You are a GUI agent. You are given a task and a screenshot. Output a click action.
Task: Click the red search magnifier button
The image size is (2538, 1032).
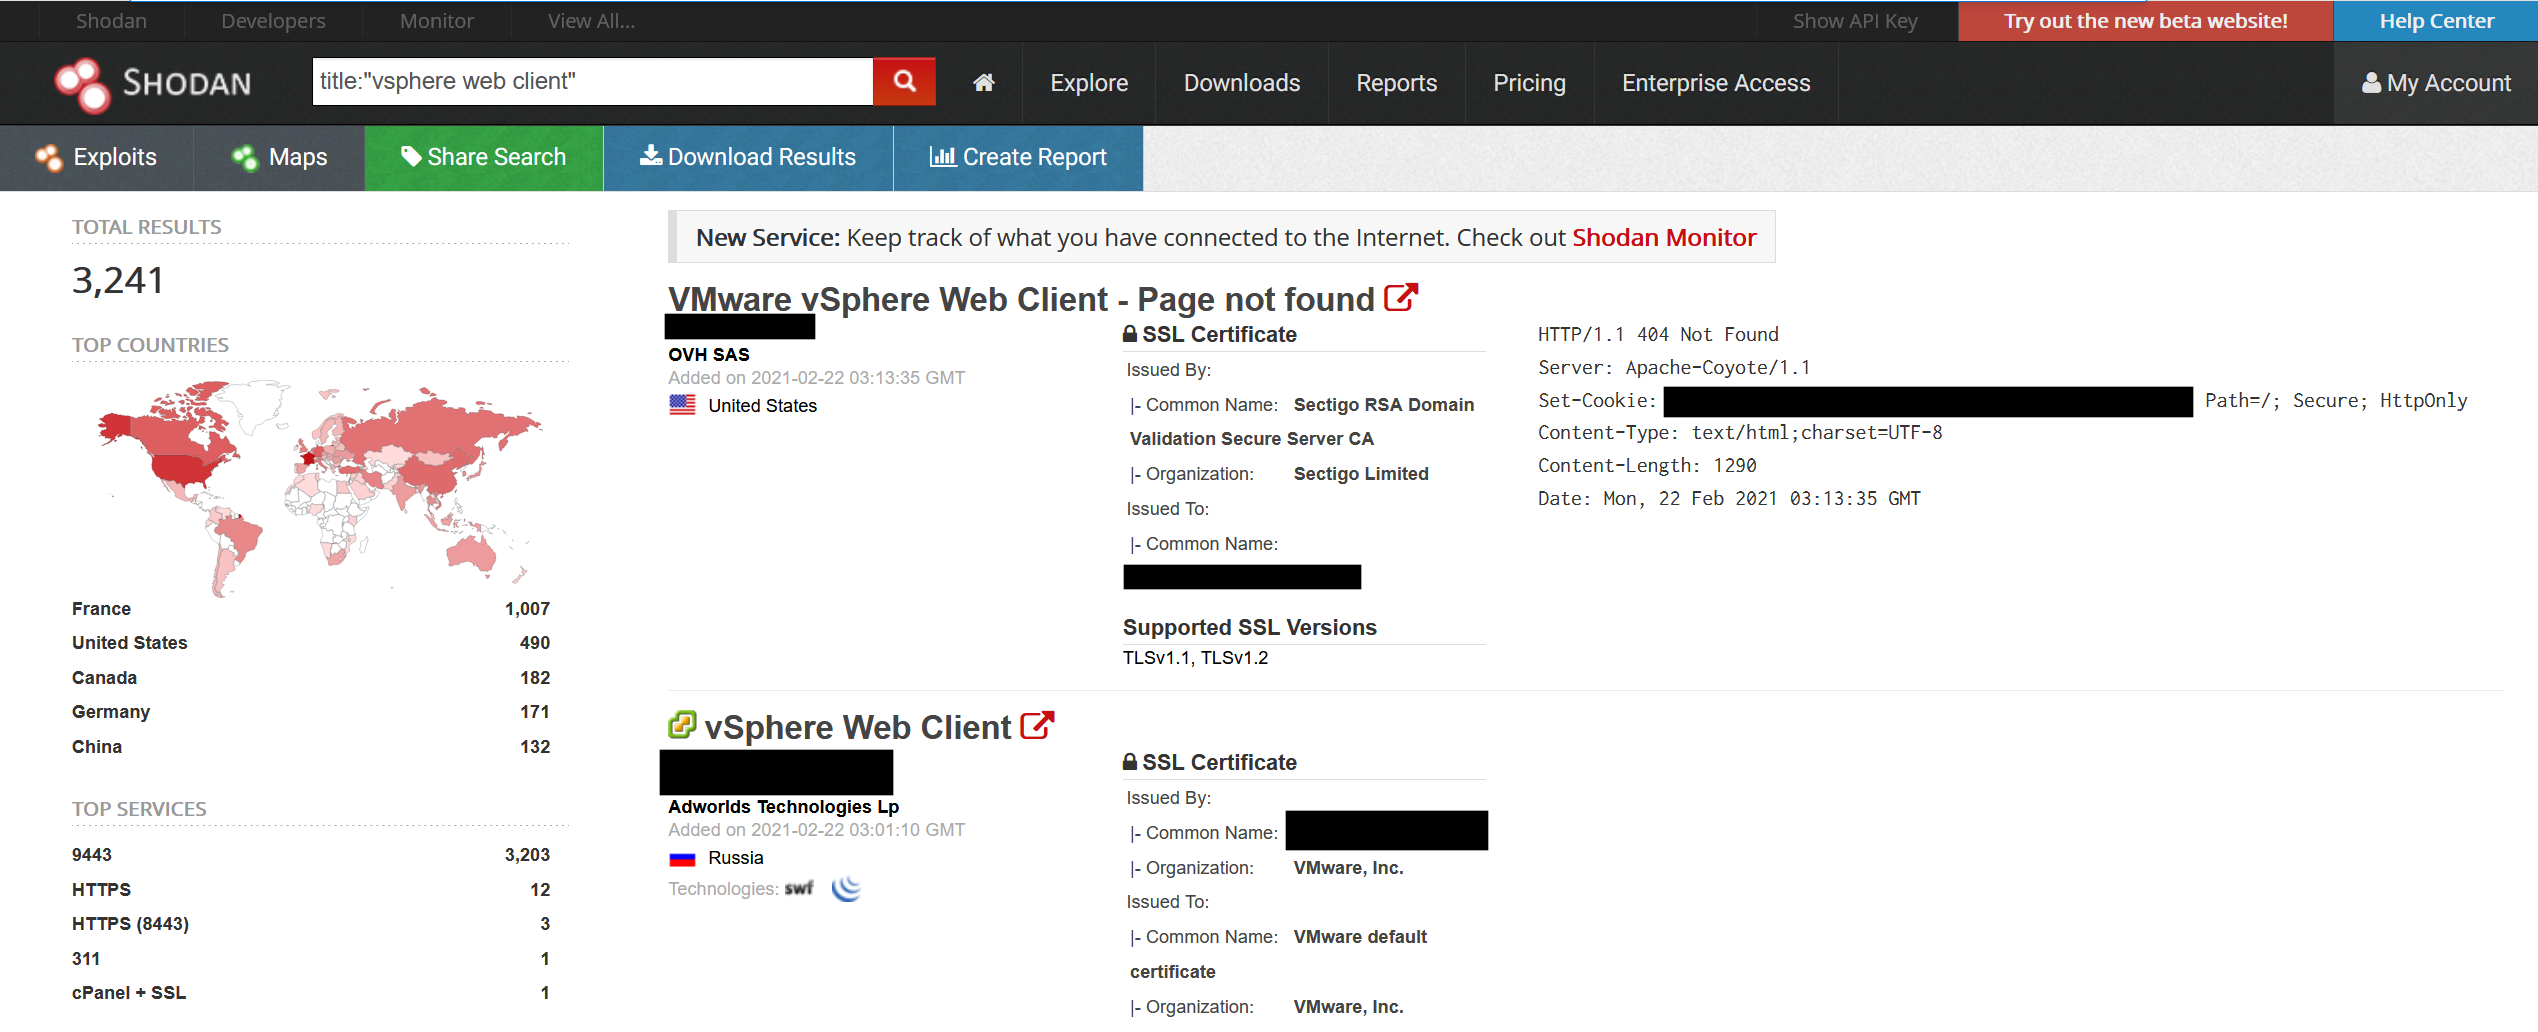[904, 81]
